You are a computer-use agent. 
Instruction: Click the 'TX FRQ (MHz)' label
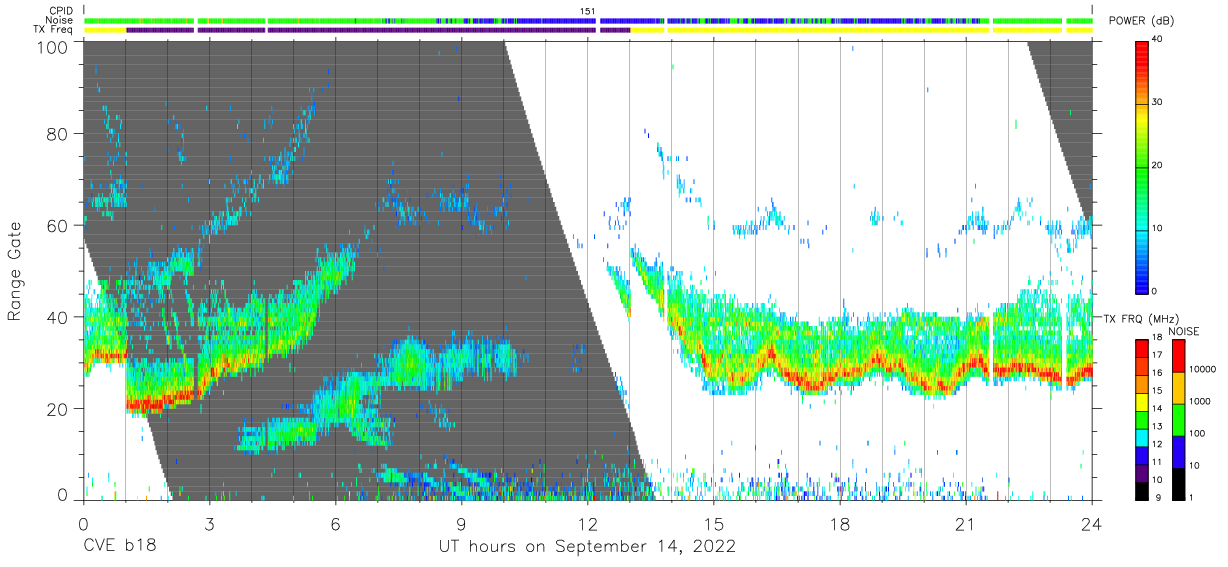coord(1141,319)
